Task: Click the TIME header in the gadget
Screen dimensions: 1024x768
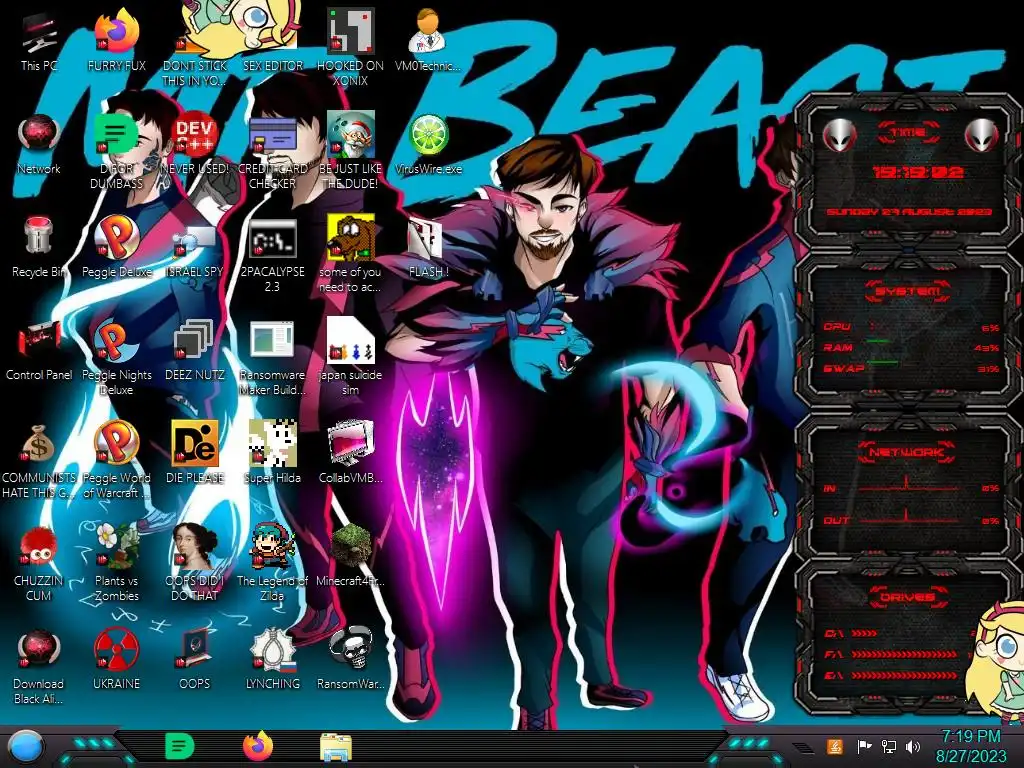Action: pyautogui.click(x=908, y=133)
